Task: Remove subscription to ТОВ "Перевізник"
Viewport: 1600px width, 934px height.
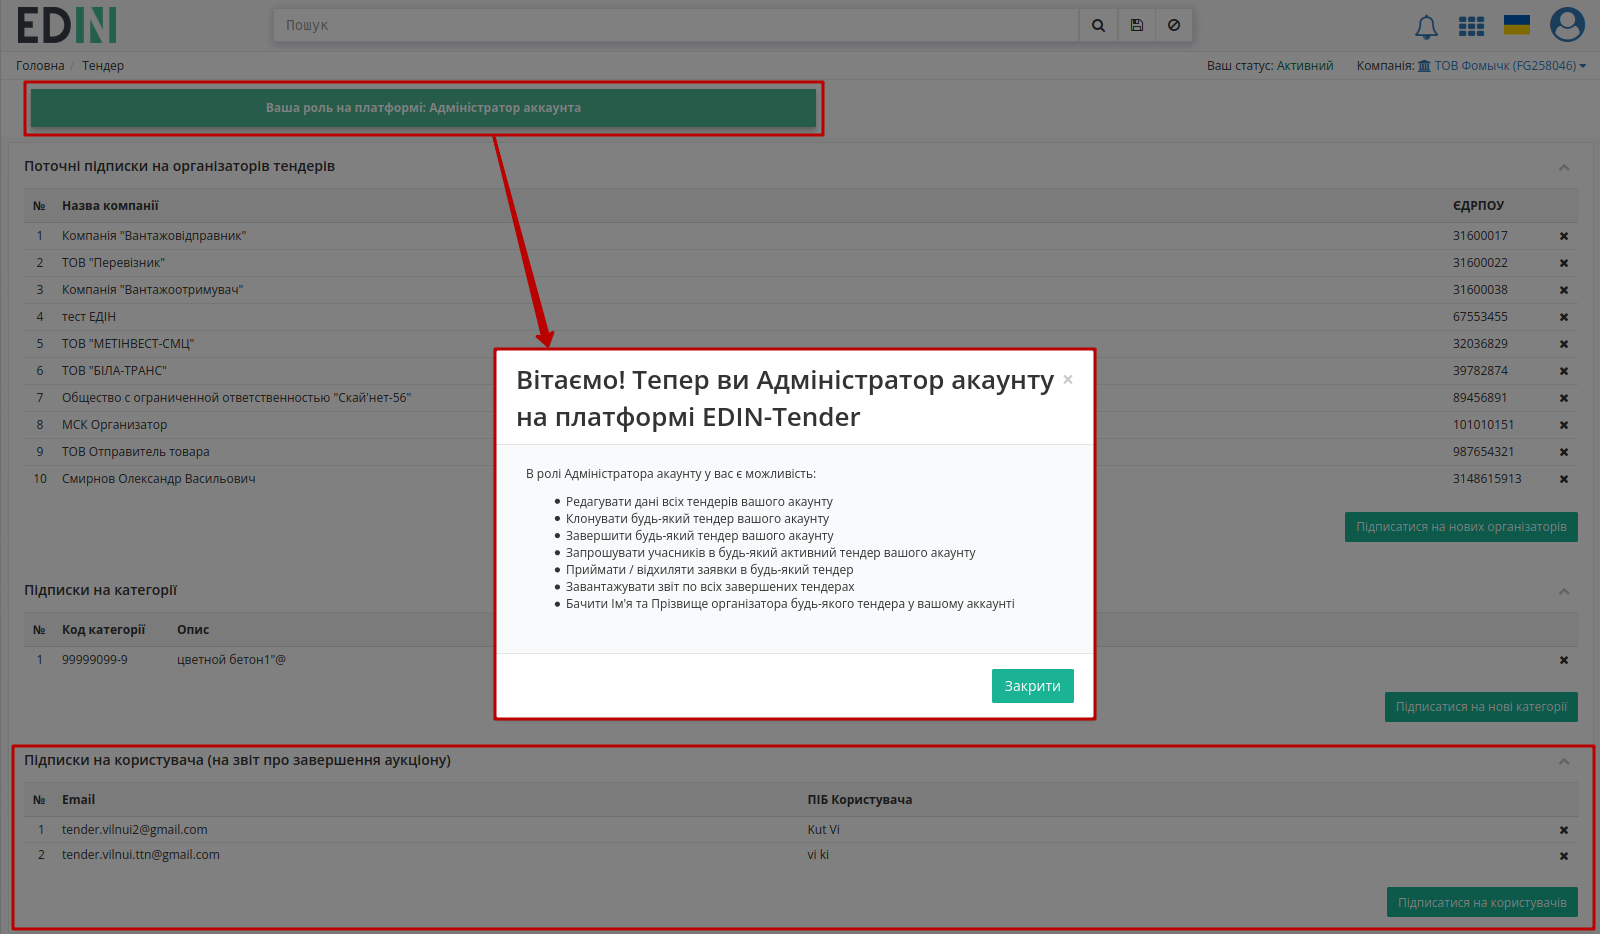Action: 1564,264
